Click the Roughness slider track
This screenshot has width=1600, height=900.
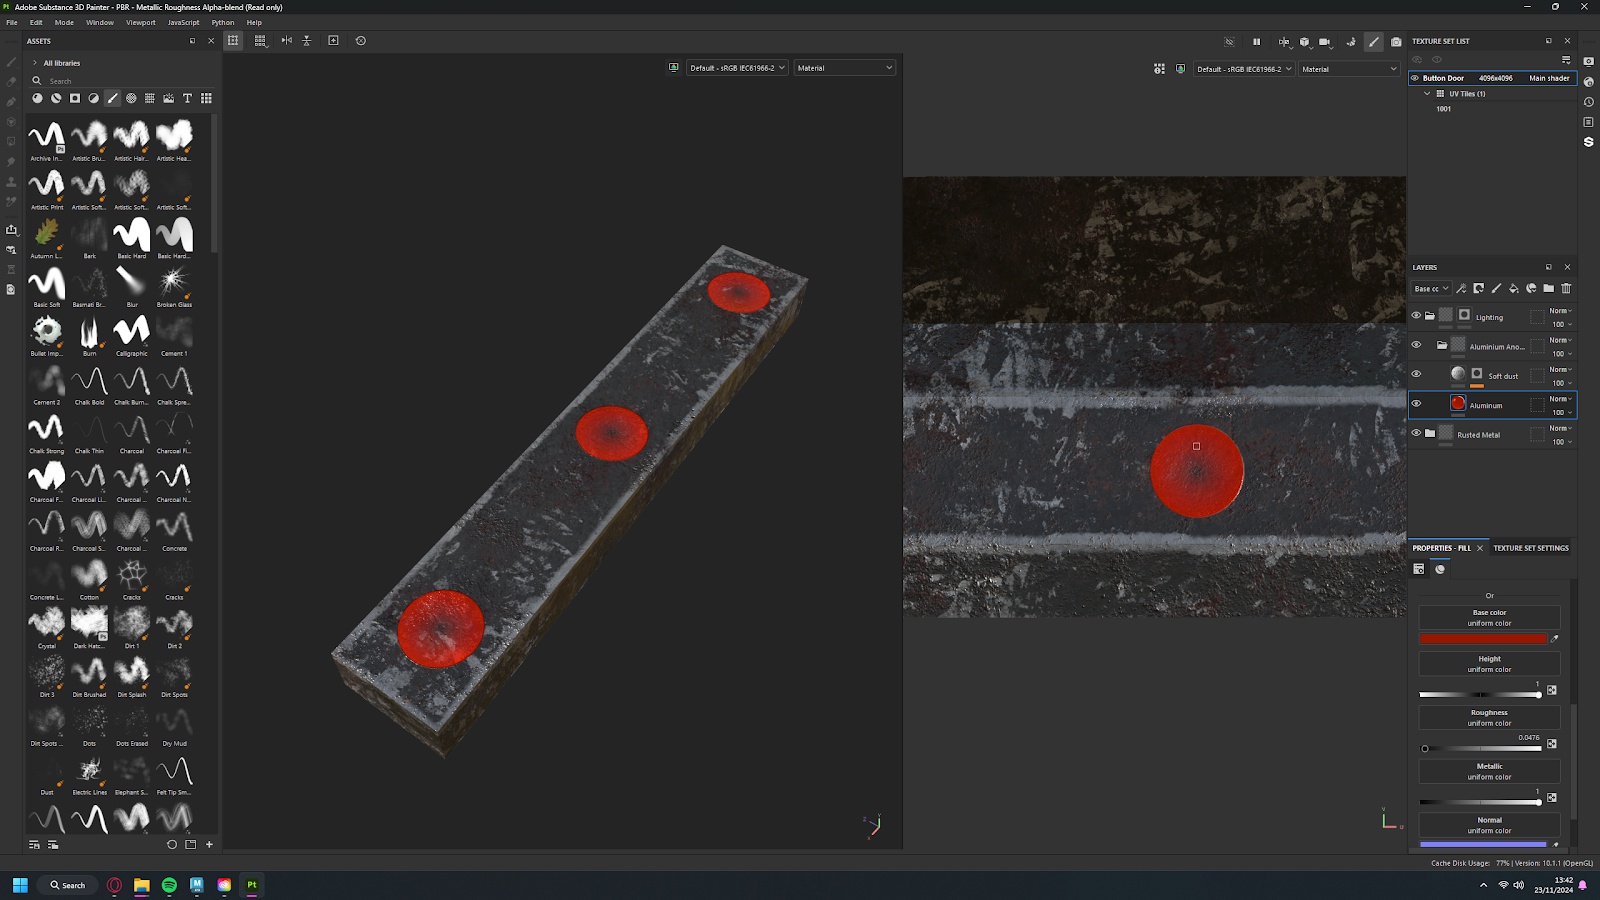pos(1482,748)
